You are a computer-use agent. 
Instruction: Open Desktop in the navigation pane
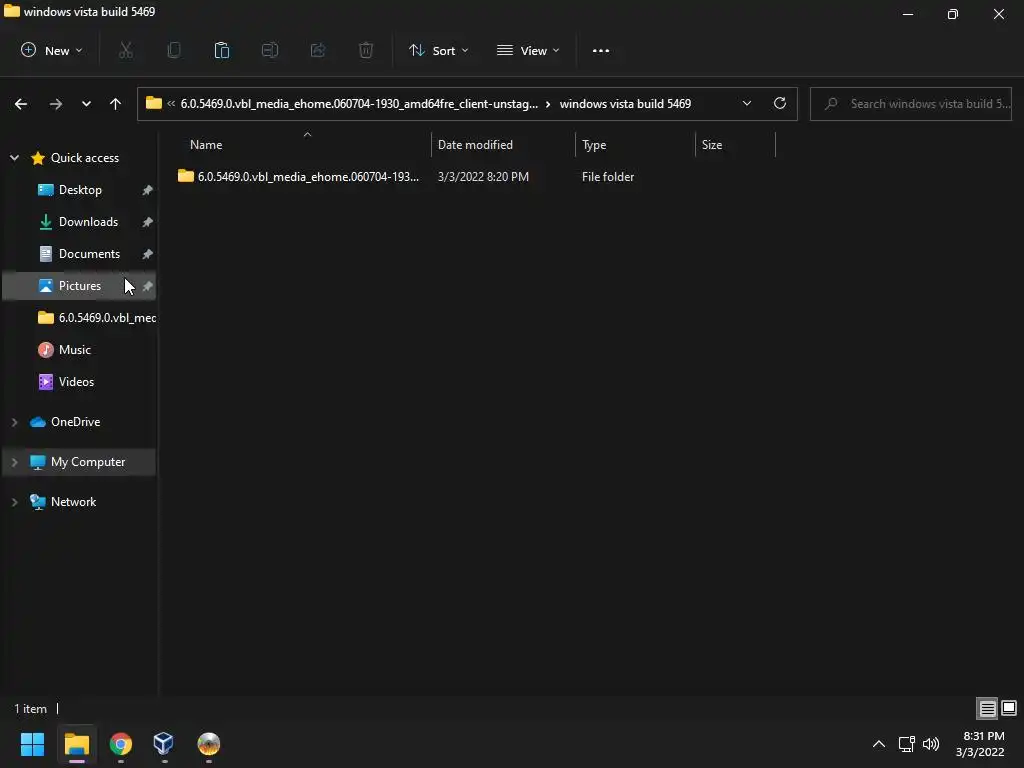tap(80, 190)
